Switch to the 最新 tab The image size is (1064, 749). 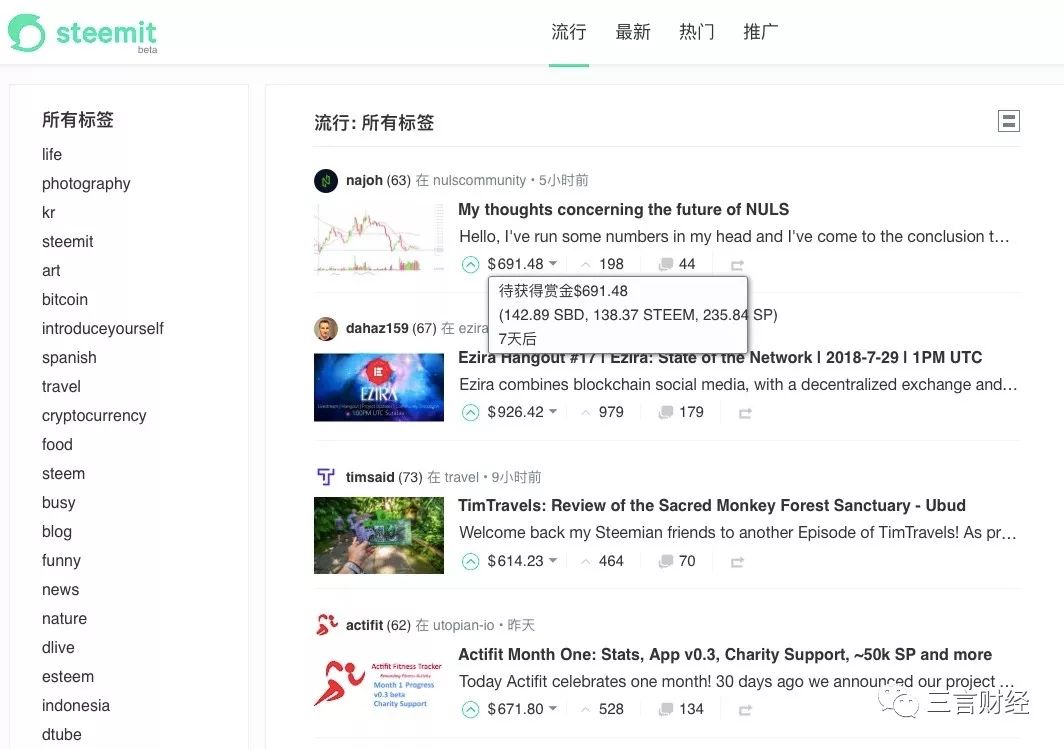tap(632, 32)
